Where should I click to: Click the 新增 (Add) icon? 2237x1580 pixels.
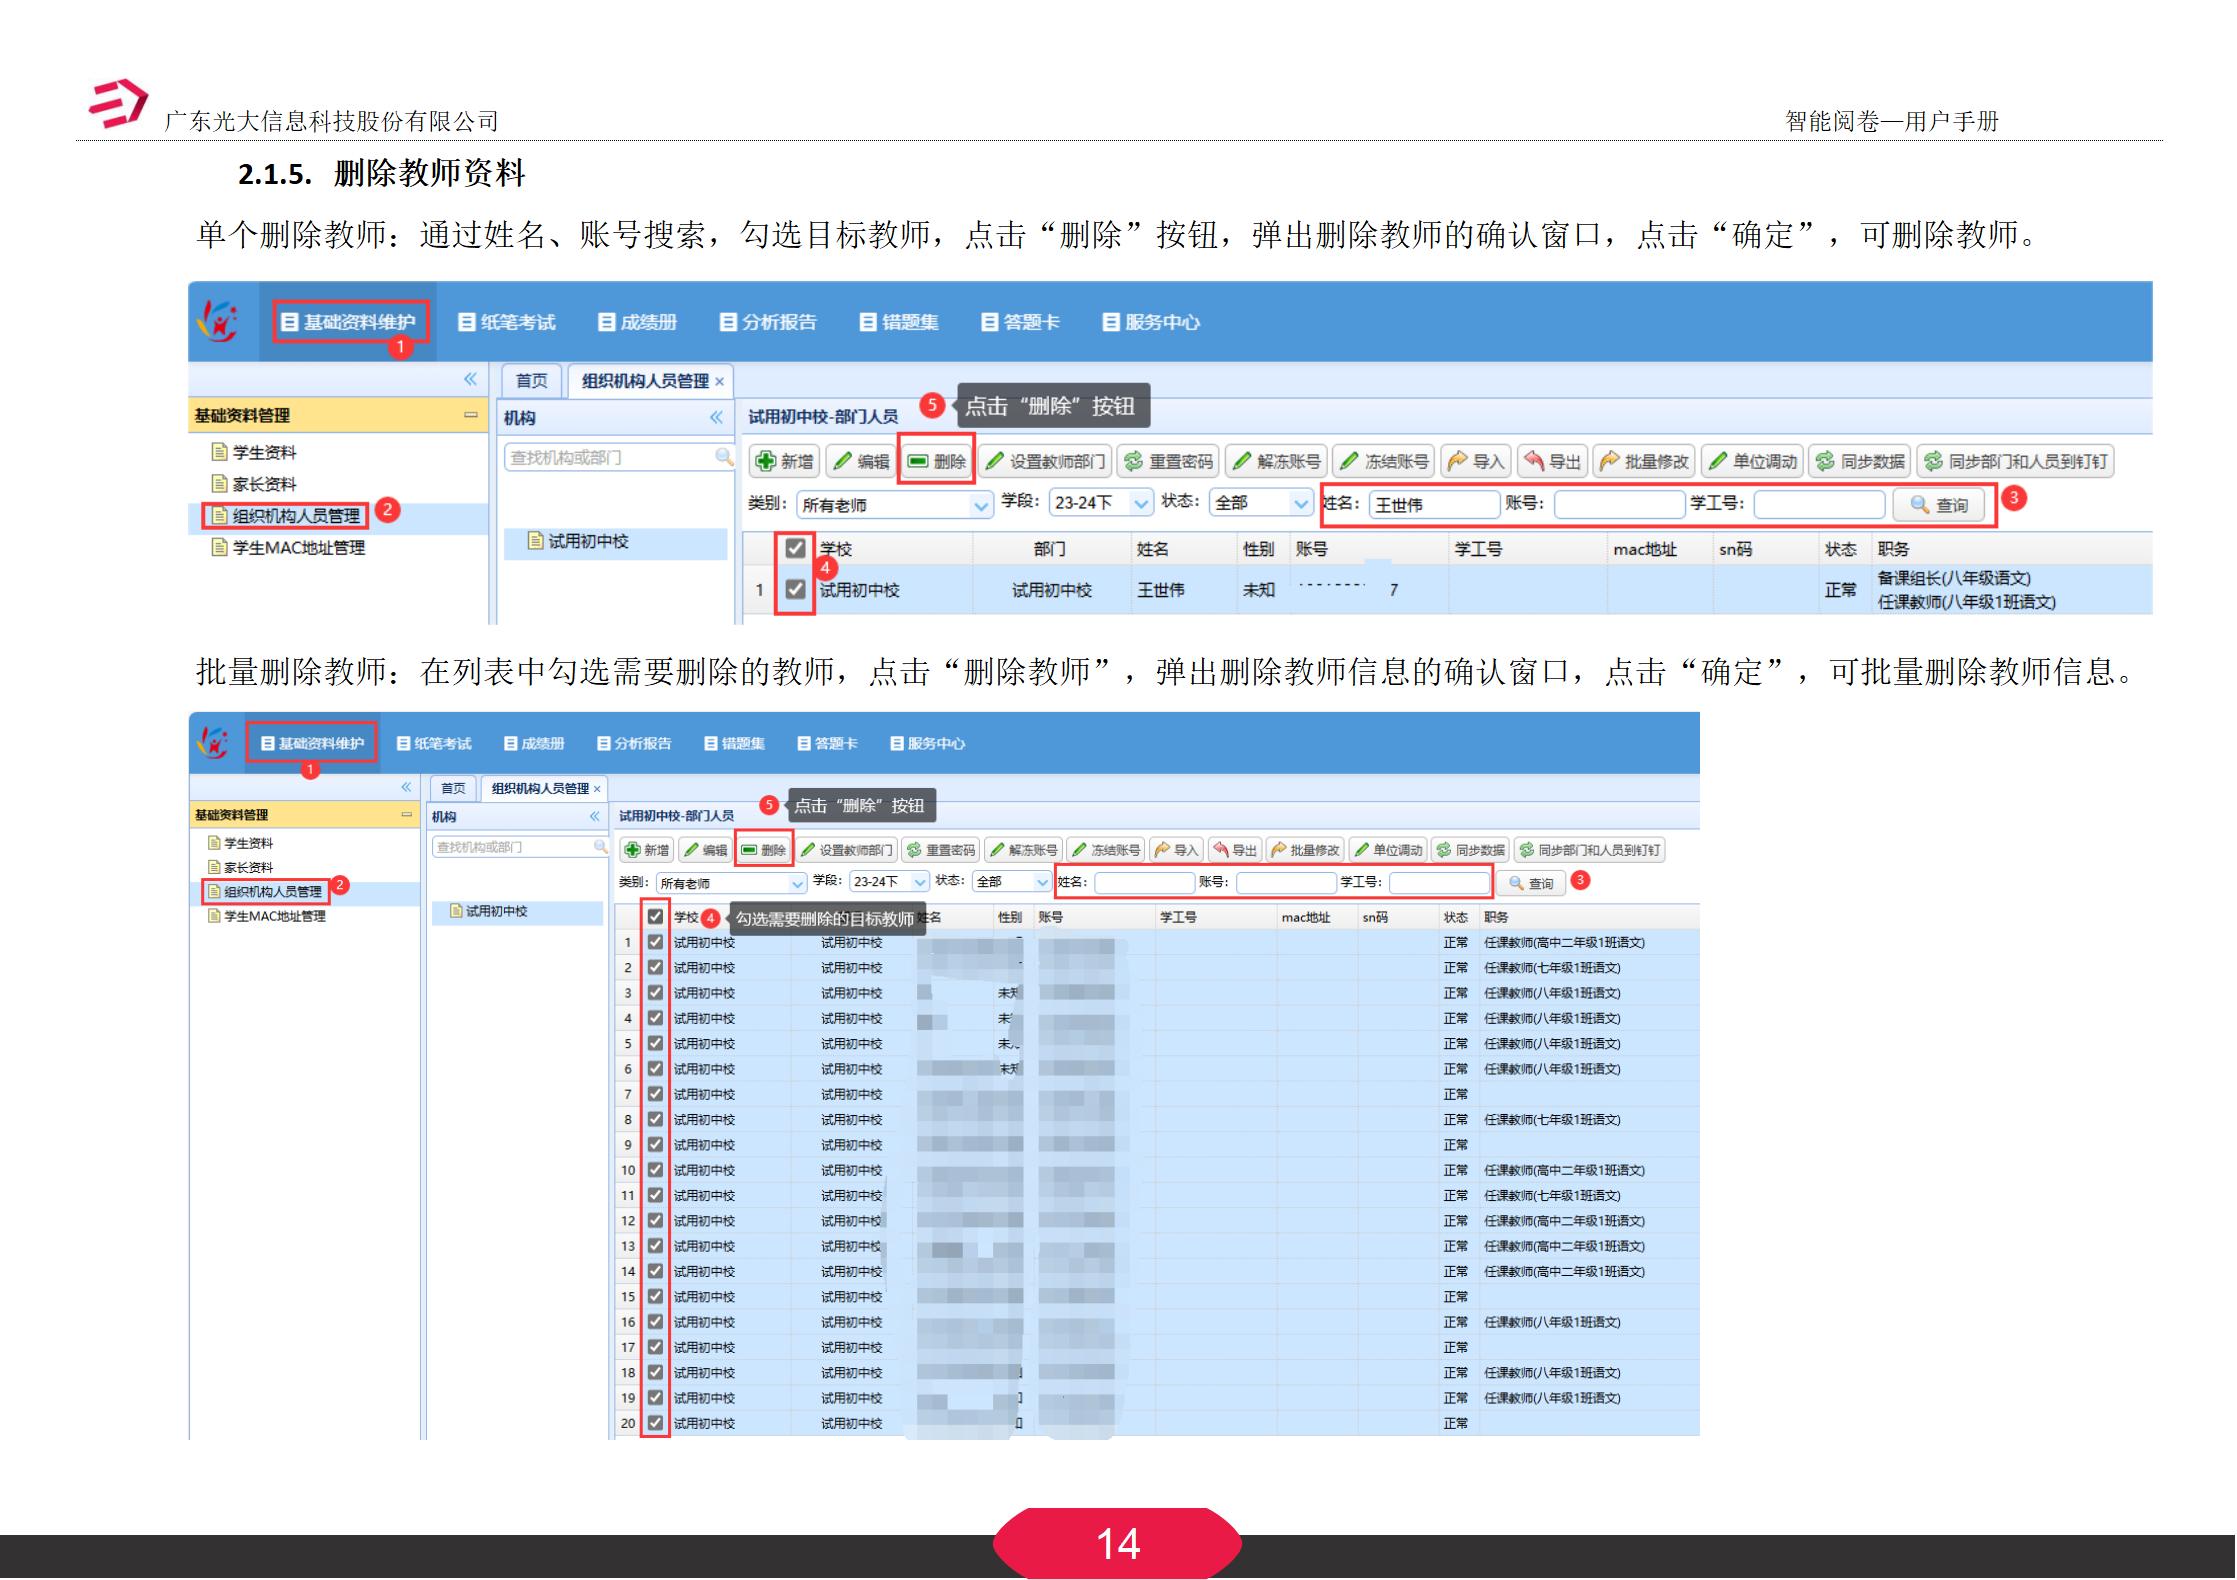pos(785,461)
